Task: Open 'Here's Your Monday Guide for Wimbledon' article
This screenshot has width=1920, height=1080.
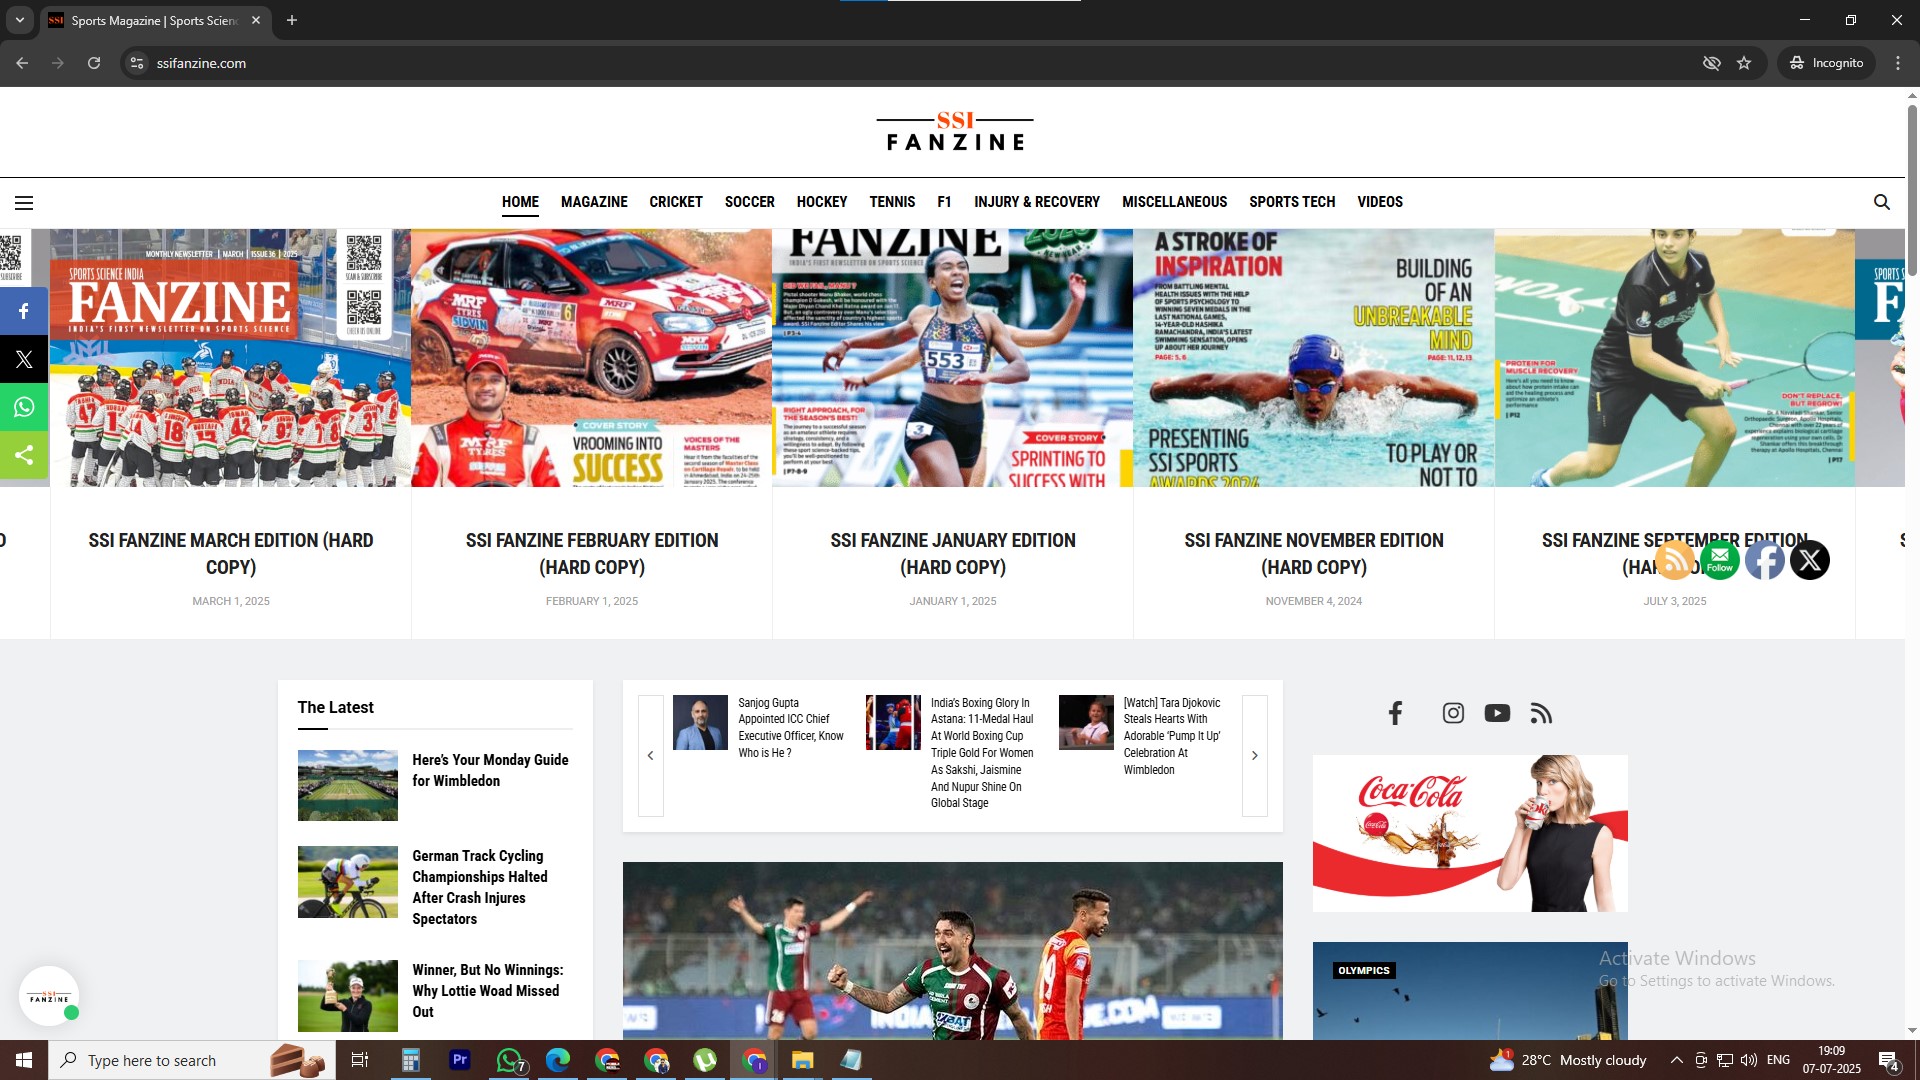Action: click(x=490, y=770)
